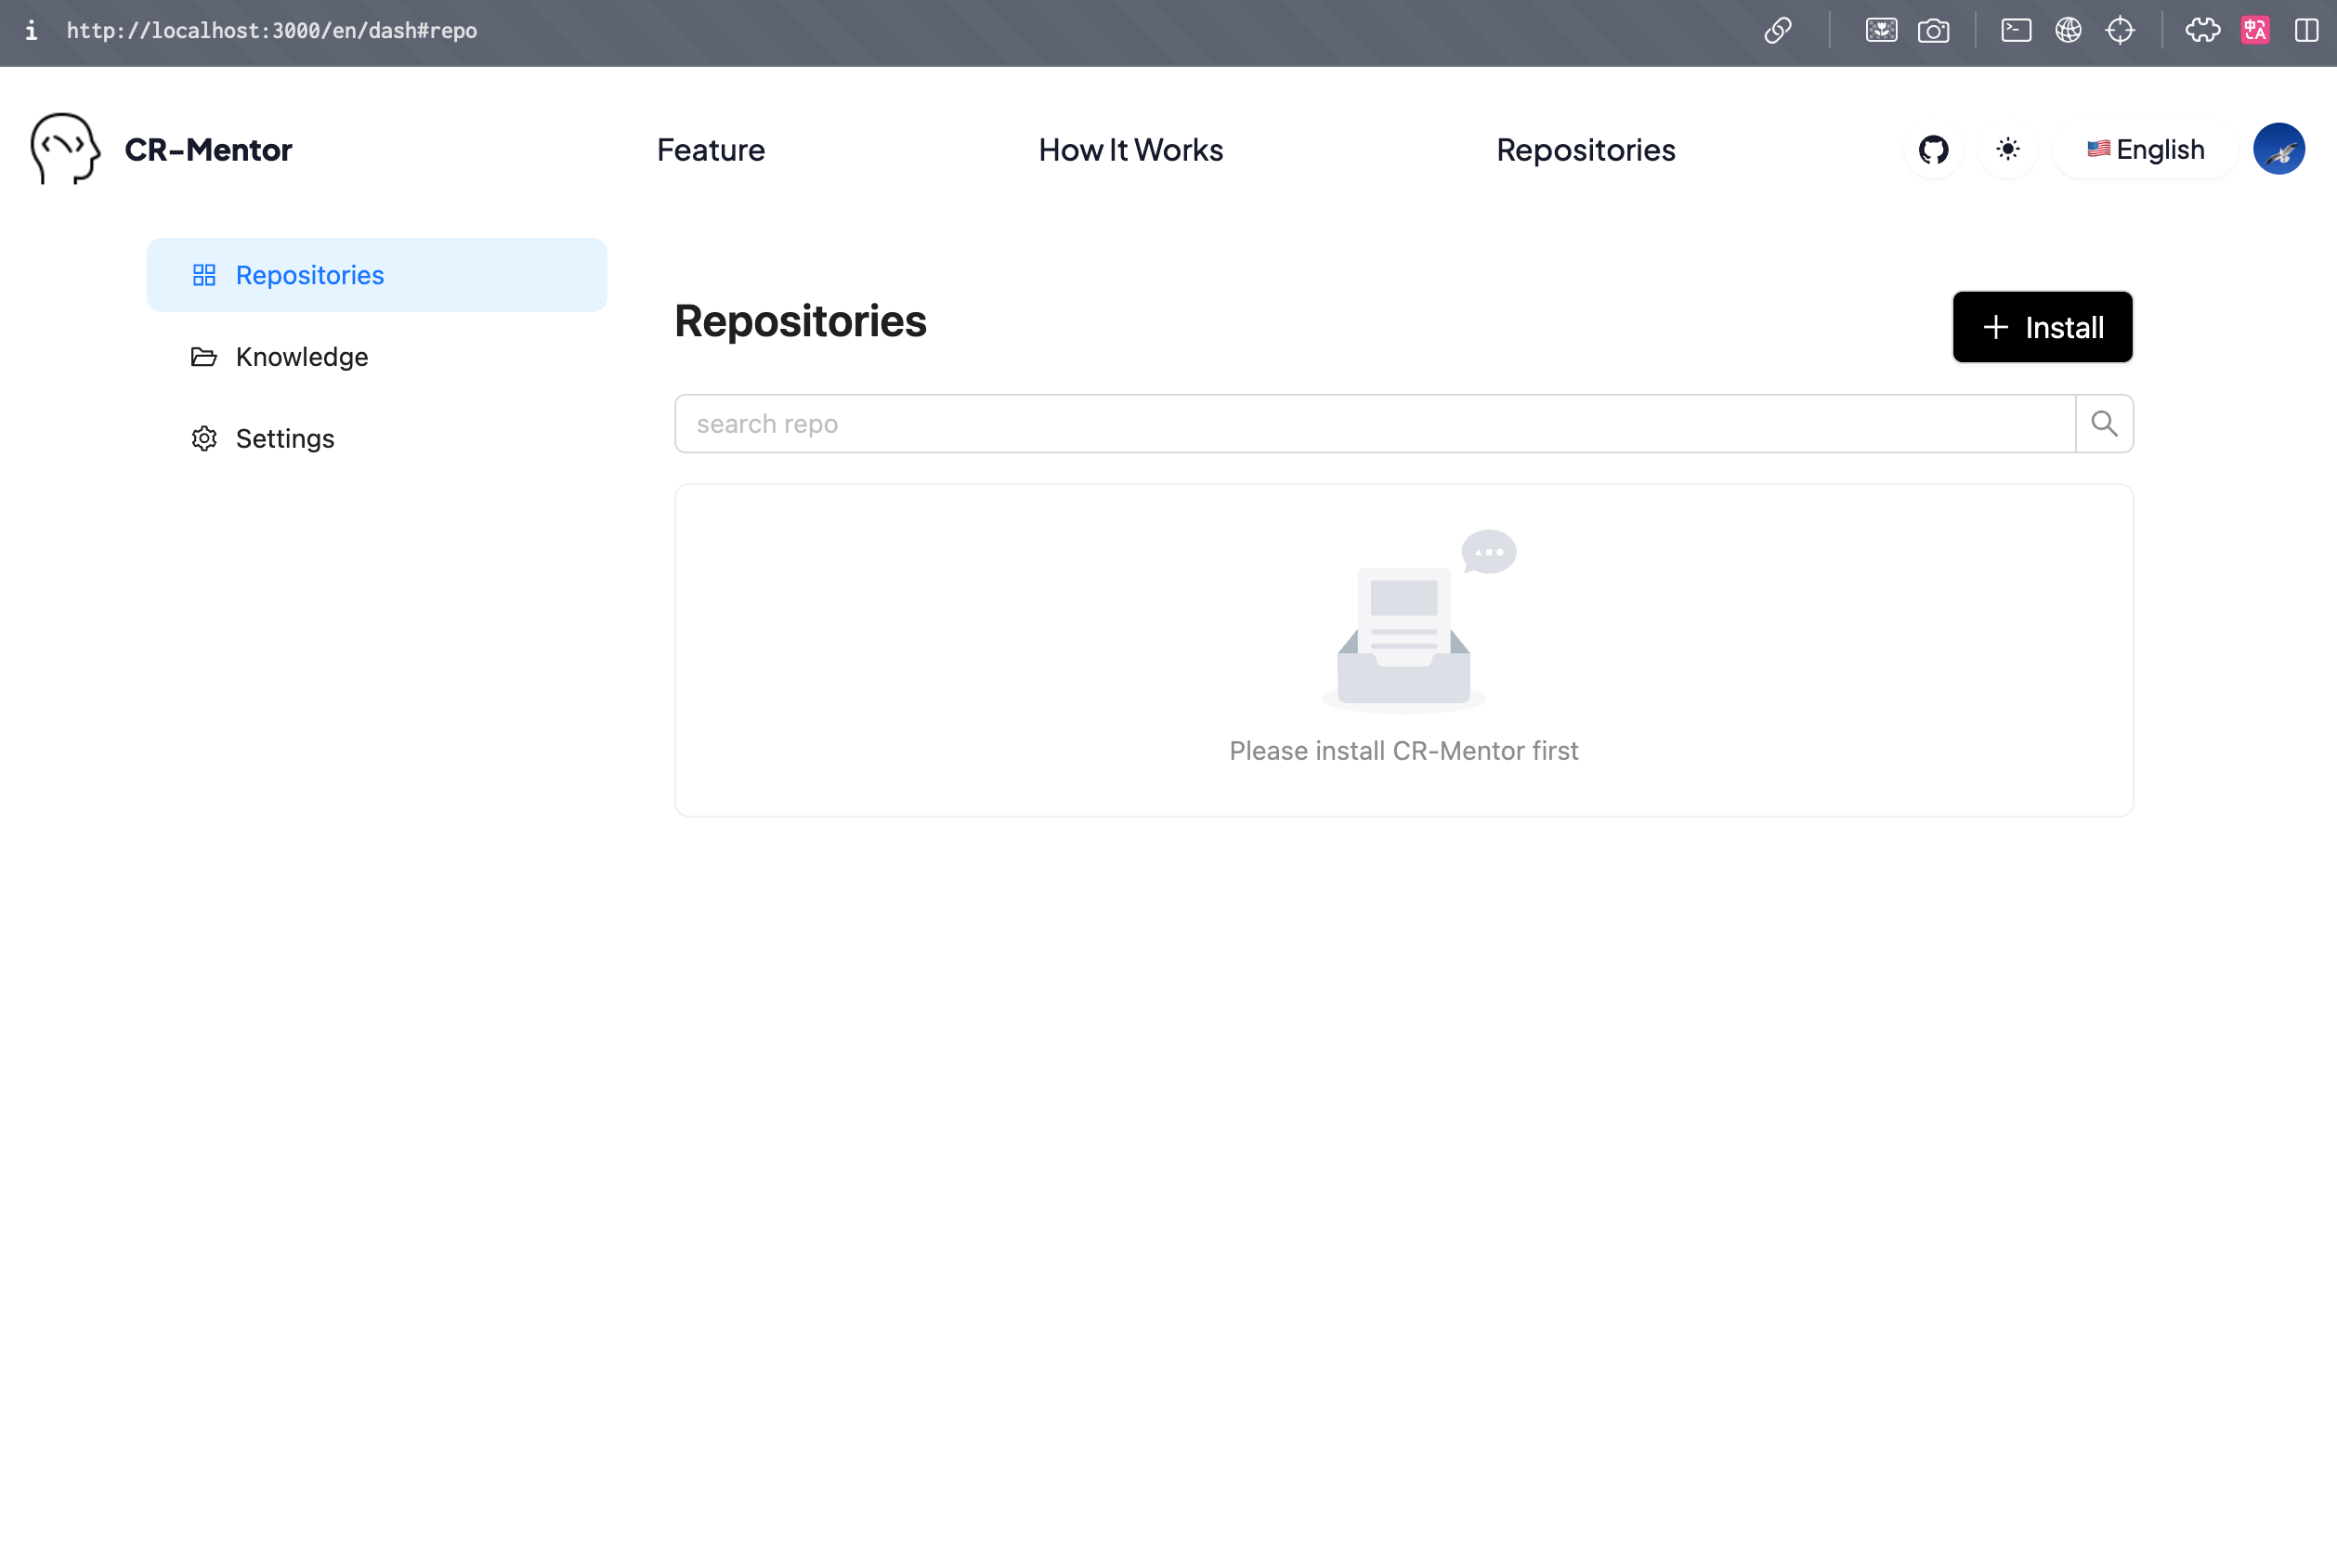
Task: Click the Install button to add repo
Action: point(2042,325)
